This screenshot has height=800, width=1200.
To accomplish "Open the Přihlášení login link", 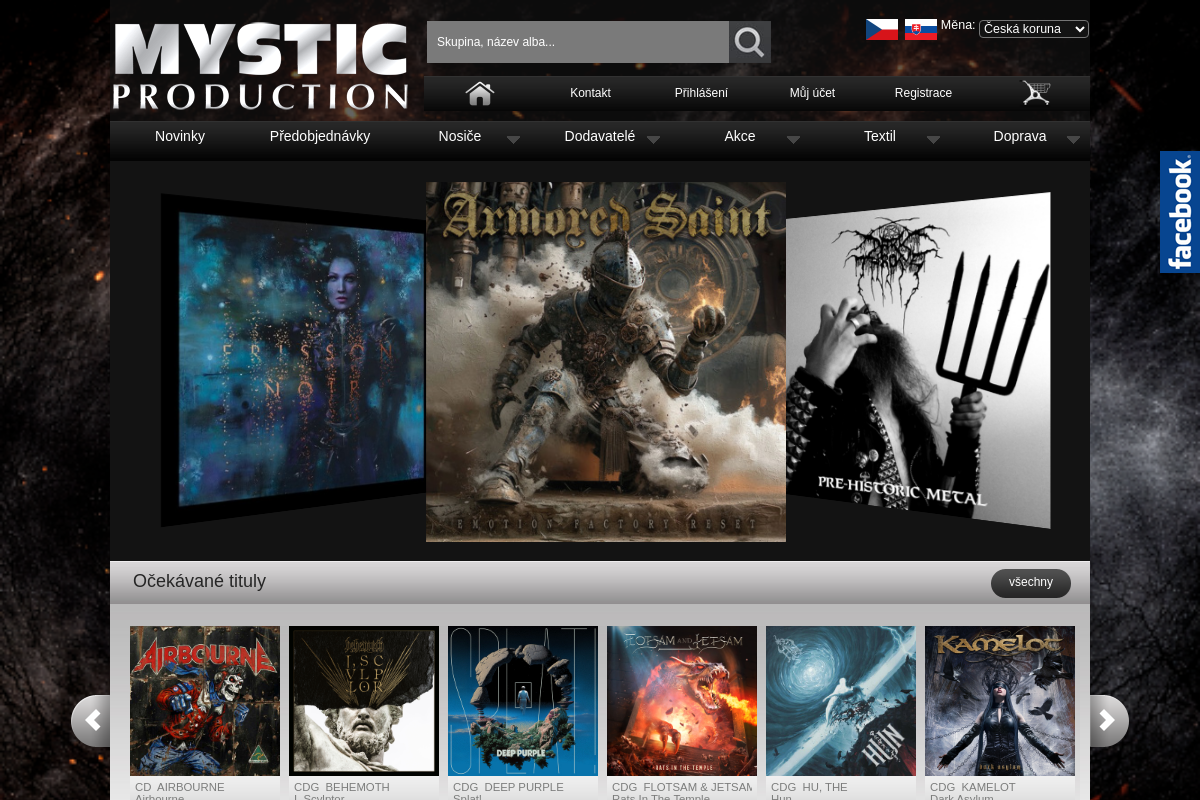I will [x=701, y=93].
